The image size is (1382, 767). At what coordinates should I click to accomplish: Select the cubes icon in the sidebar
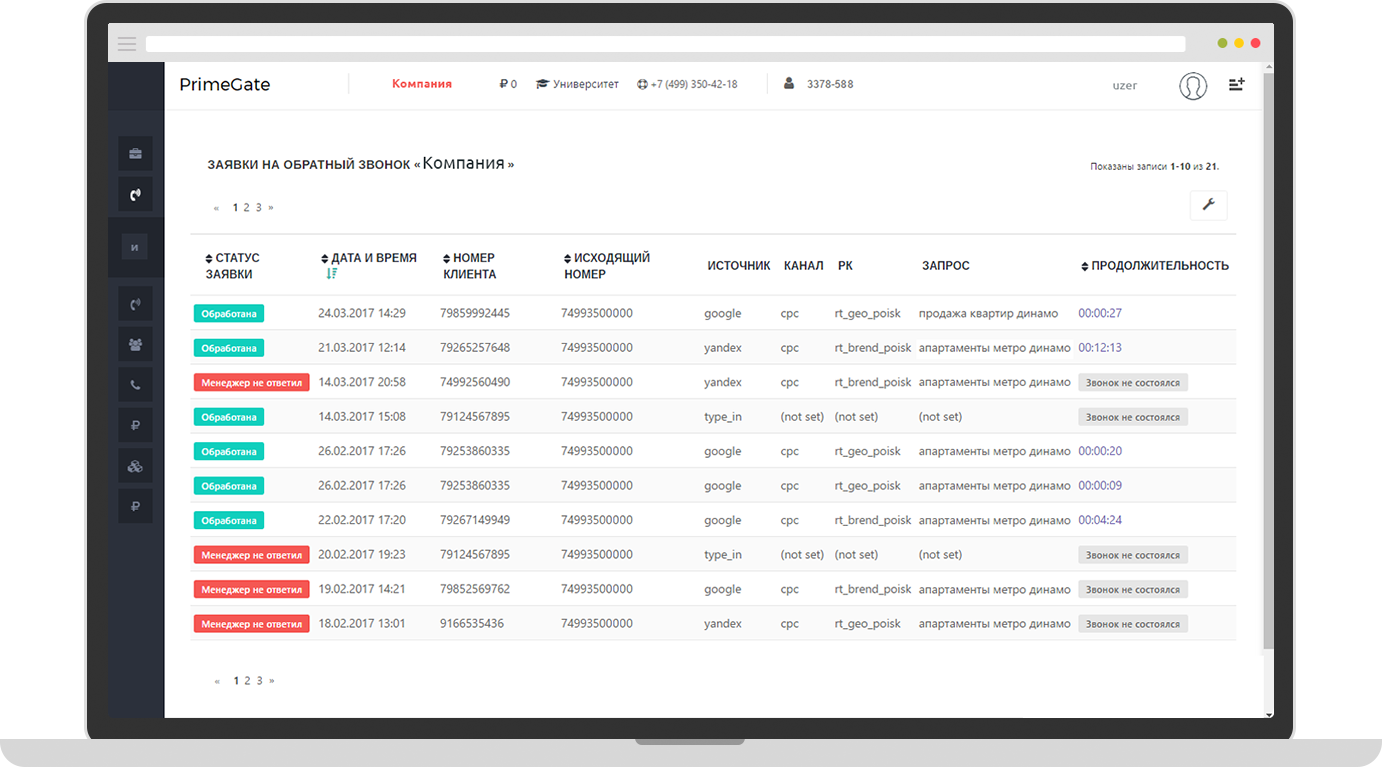tap(135, 466)
